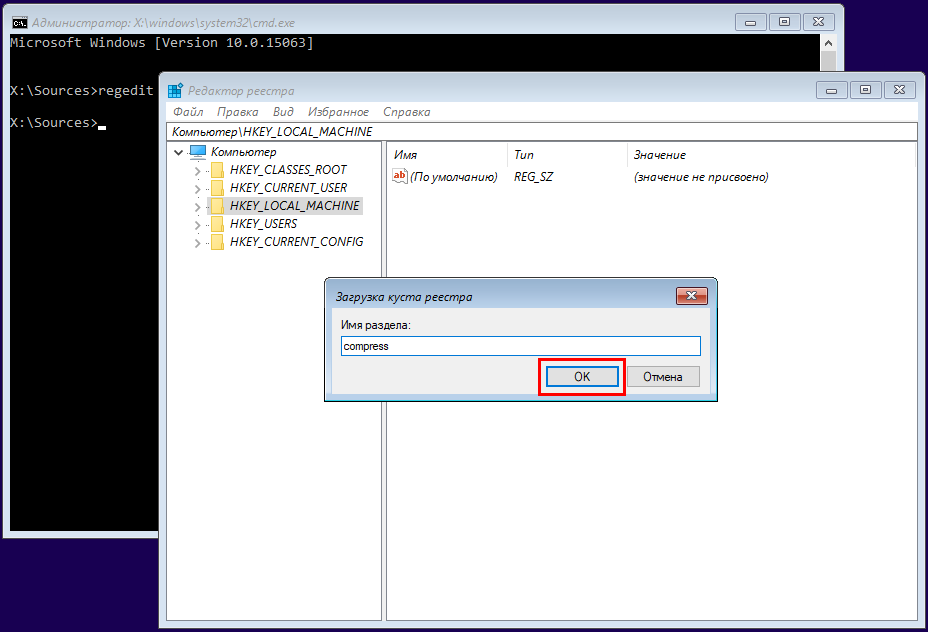Select the HKEY_CLASSES_ROOT tree label
928x632 pixels.
288,170
